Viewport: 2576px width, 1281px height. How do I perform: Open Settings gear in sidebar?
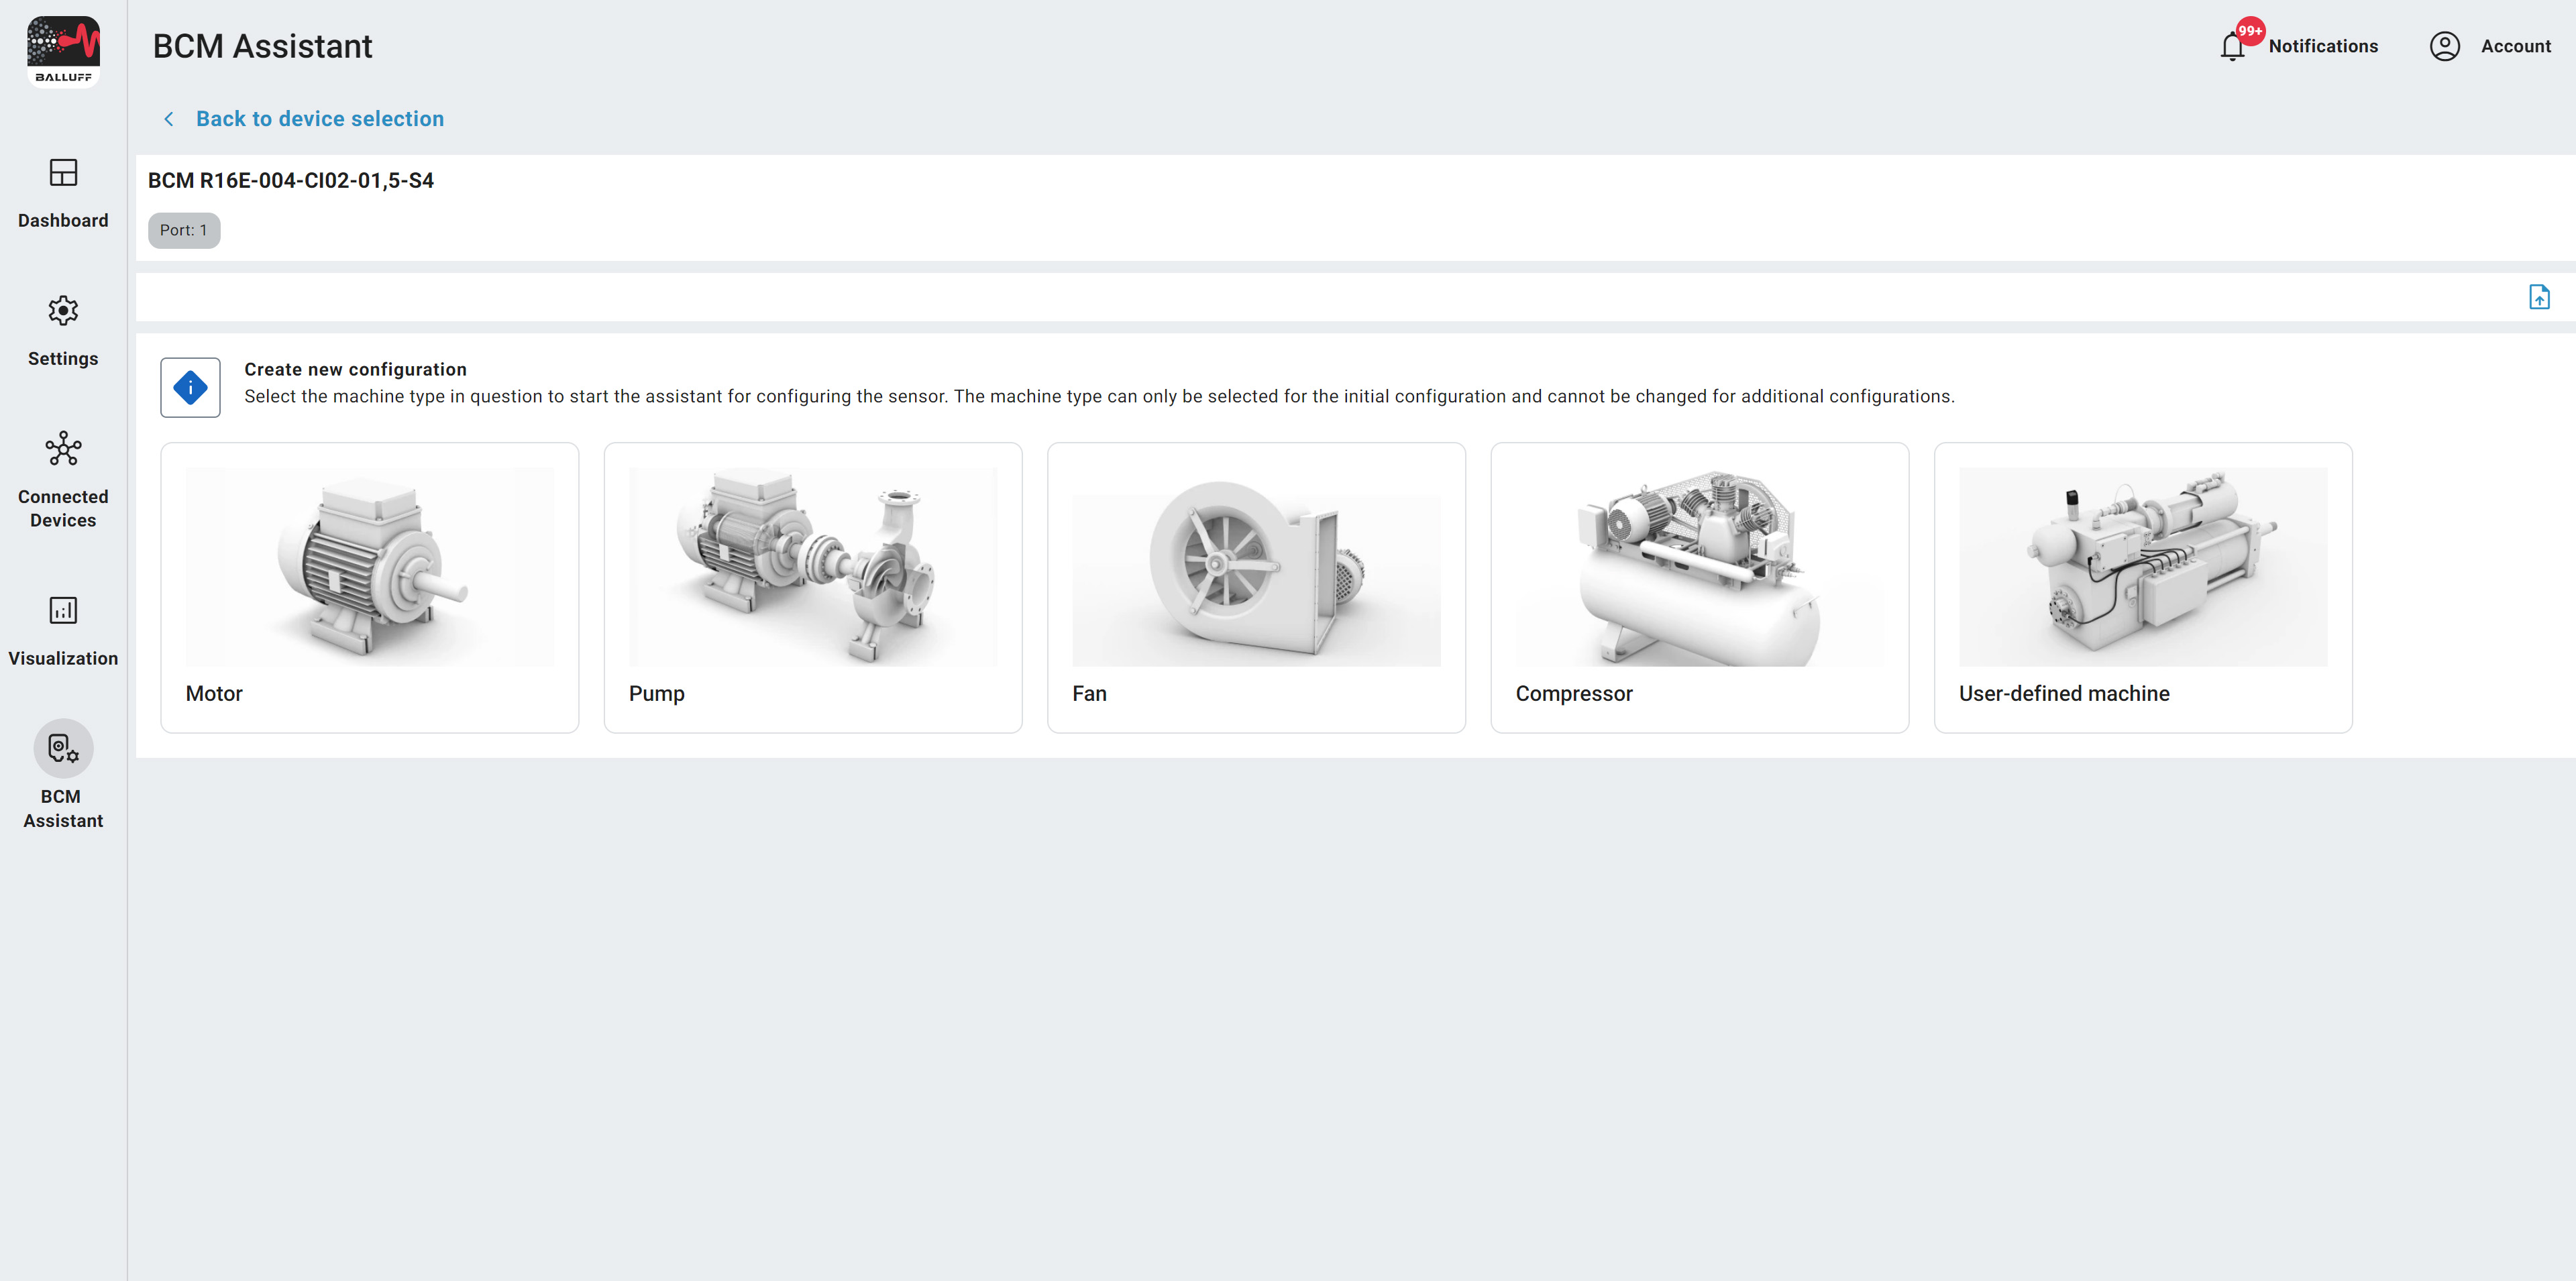point(63,311)
